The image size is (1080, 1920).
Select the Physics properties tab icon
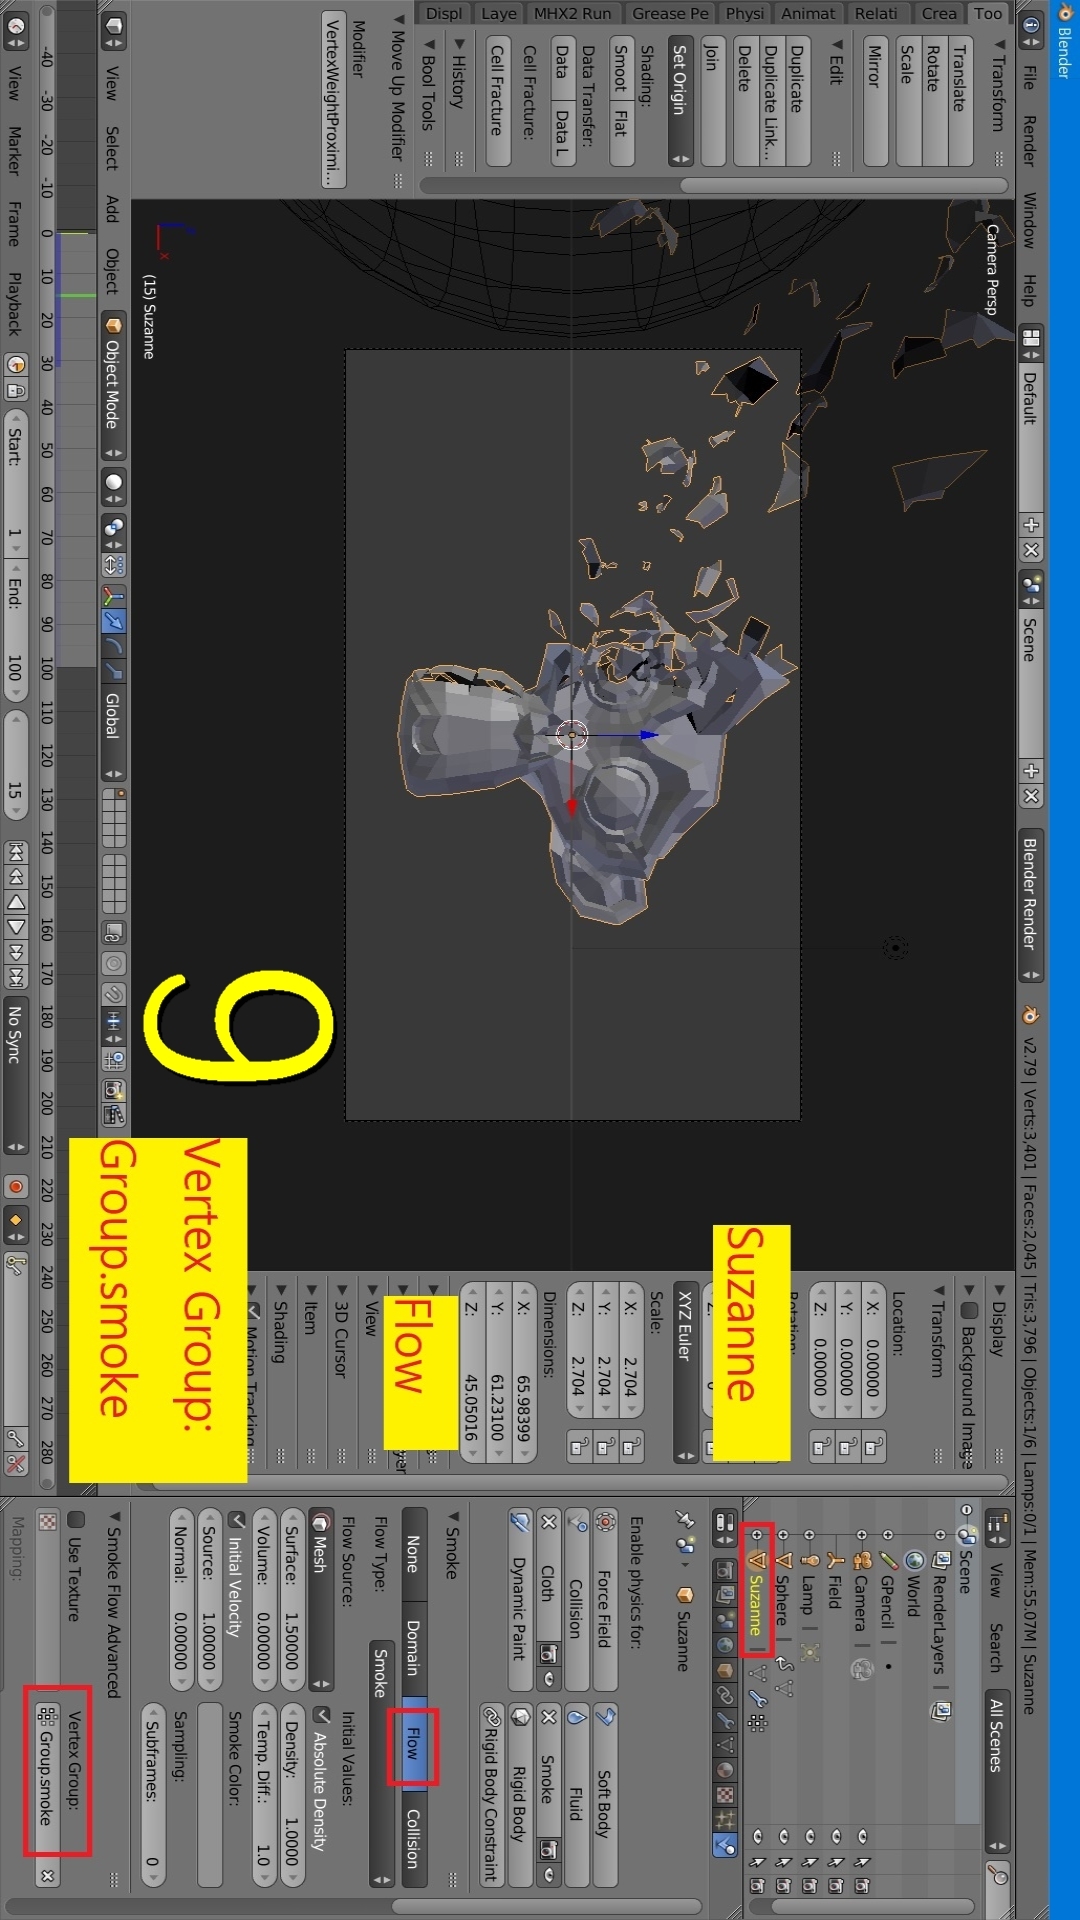(725, 1844)
